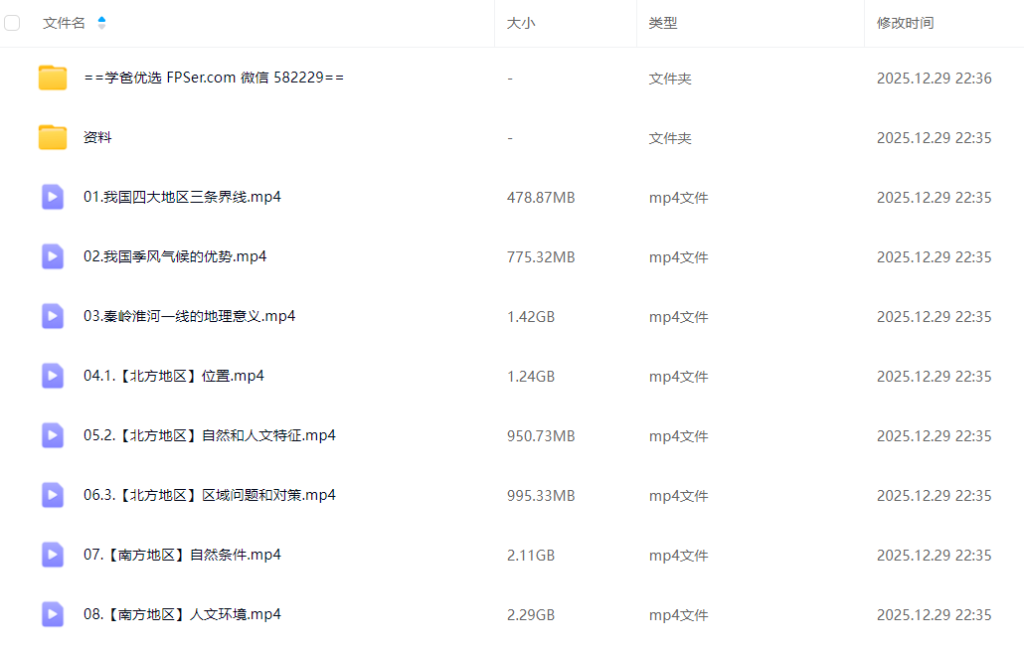Click the video icon of 01.我国四大地区三条界线.mp4
Viewport: 1024px width, 650px height.
52,197
